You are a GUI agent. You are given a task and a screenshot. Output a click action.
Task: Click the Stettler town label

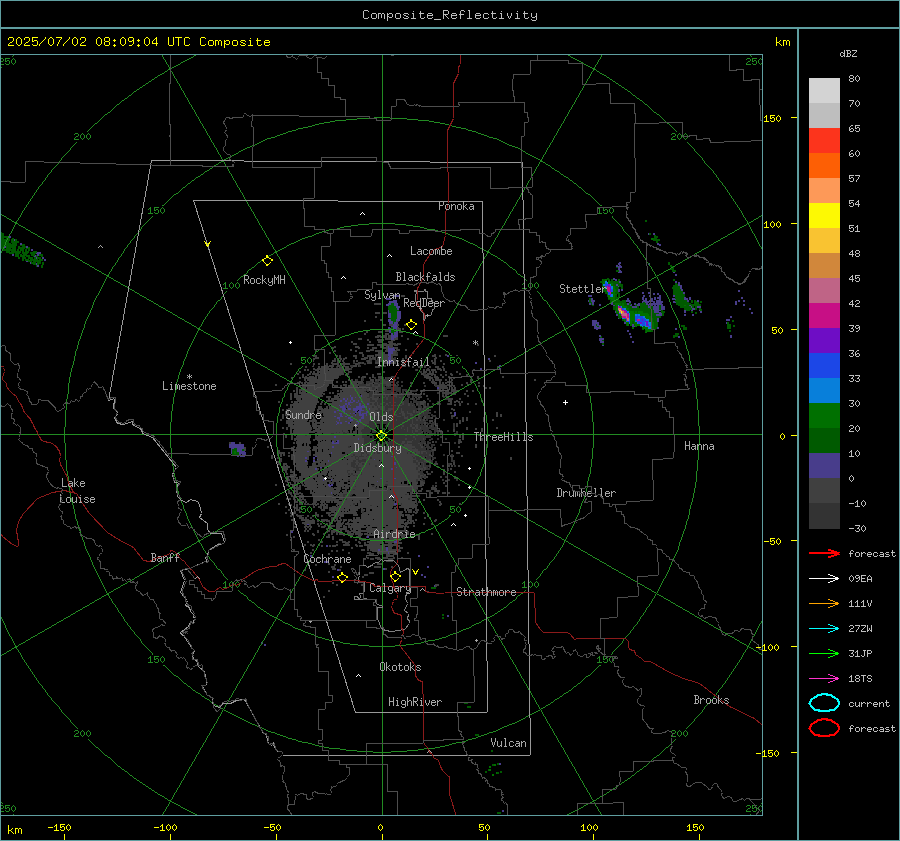pos(583,289)
